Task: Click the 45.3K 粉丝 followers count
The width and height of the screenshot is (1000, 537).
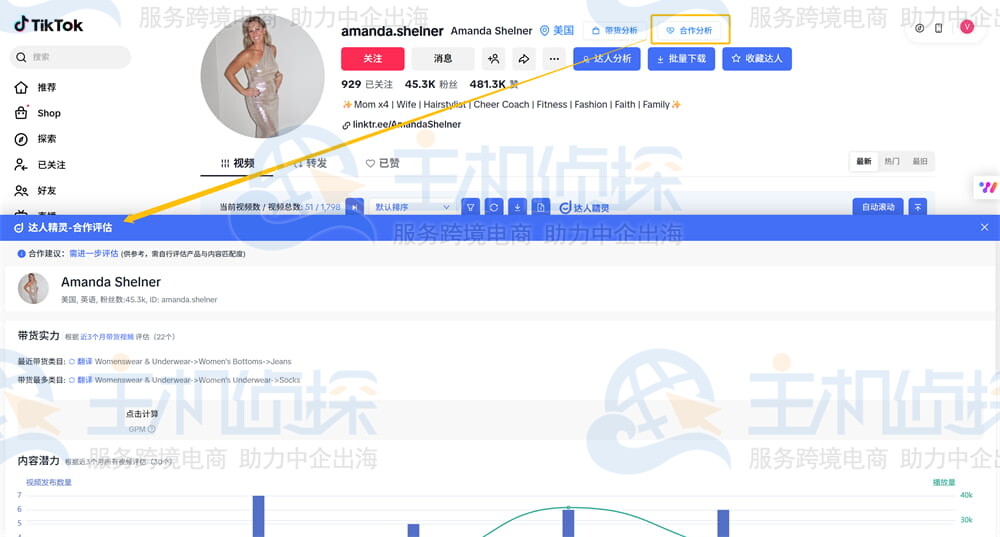Action: [431, 84]
